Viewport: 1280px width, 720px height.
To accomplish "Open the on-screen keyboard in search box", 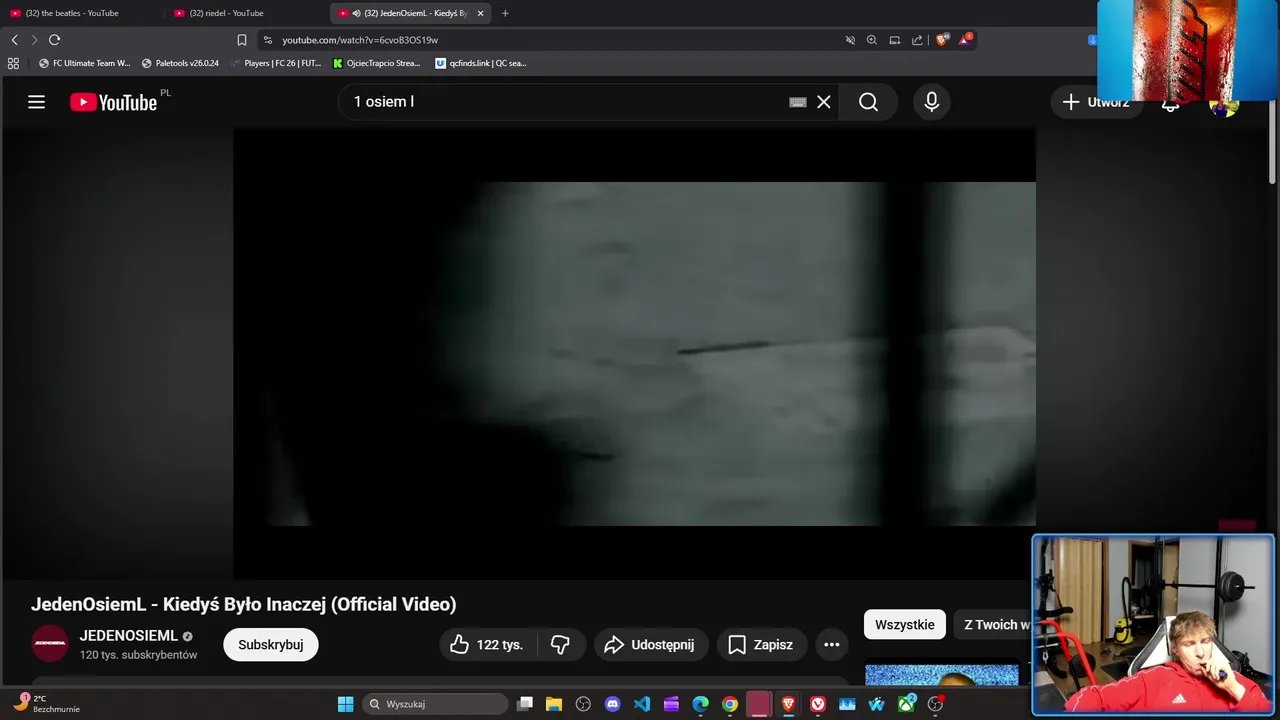I will [x=798, y=102].
